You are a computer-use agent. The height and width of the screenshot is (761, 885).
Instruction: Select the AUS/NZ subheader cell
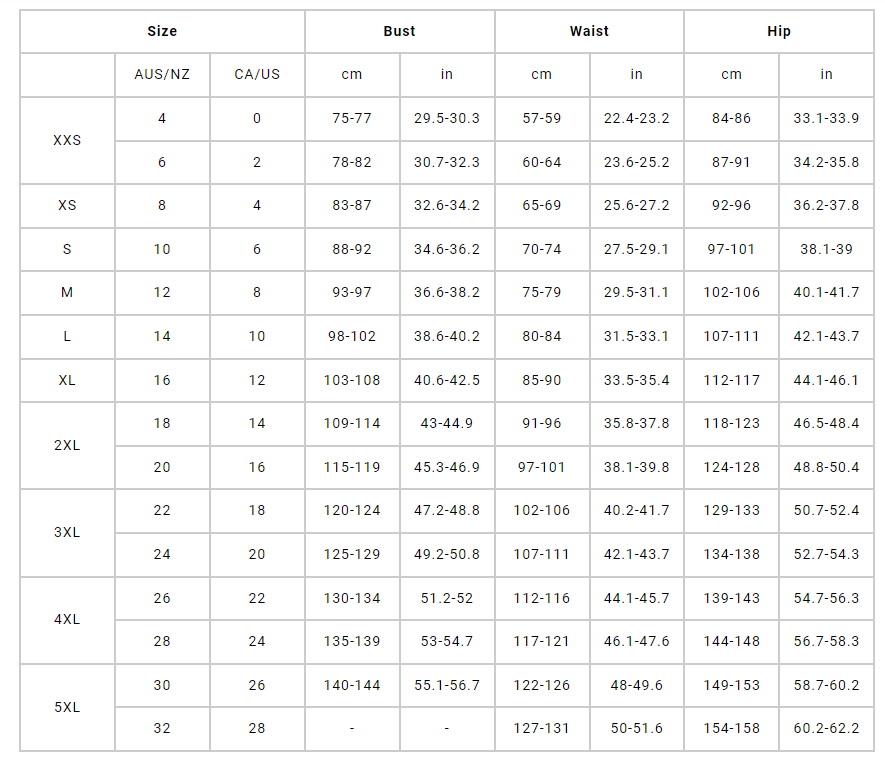[162, 75]
